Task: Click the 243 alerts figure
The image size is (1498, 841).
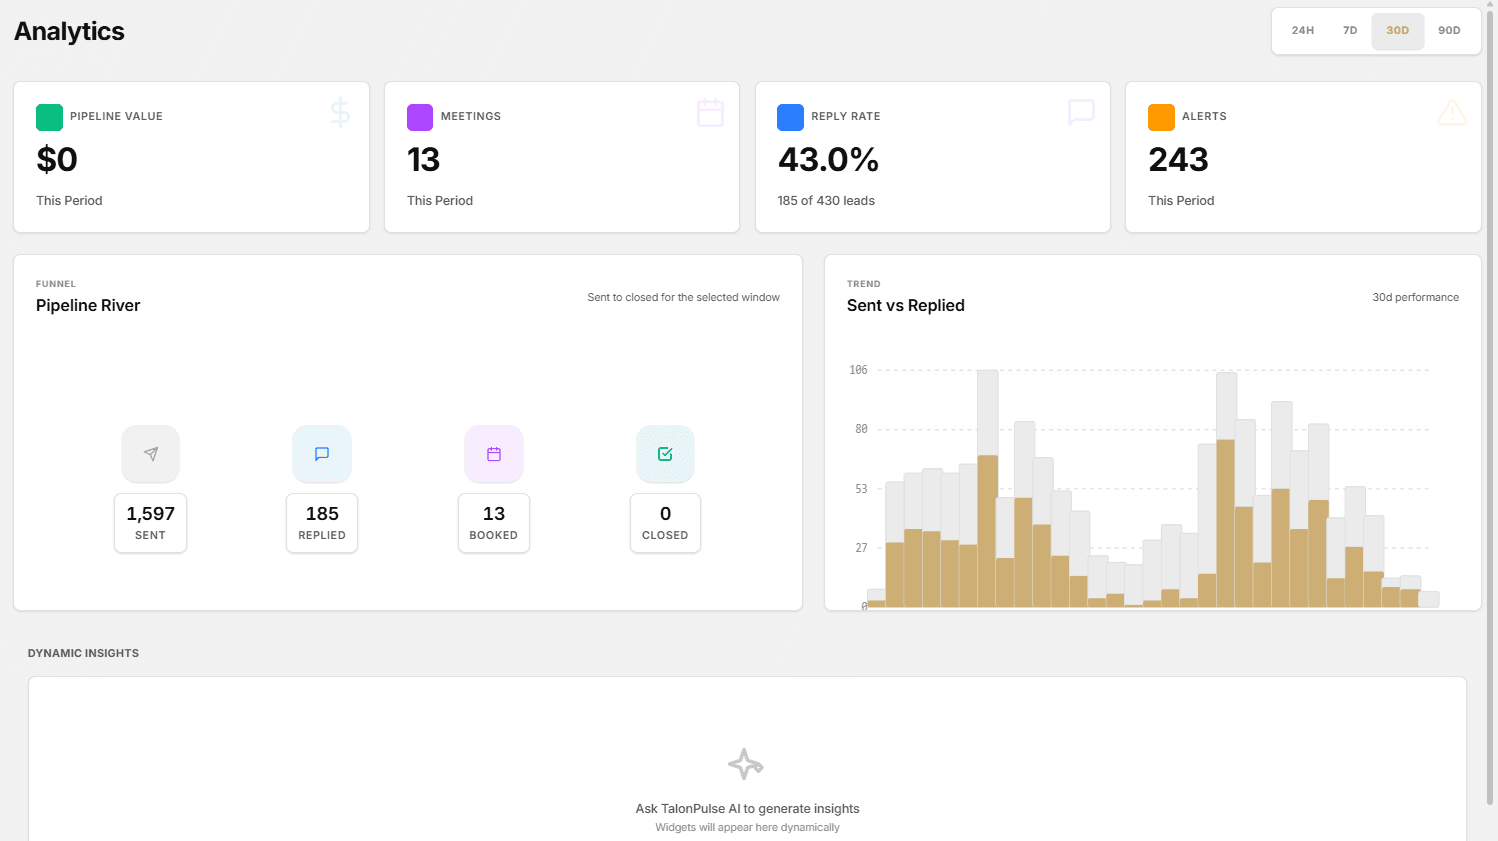Action: pyautogui.click(x=1178, y=160)
